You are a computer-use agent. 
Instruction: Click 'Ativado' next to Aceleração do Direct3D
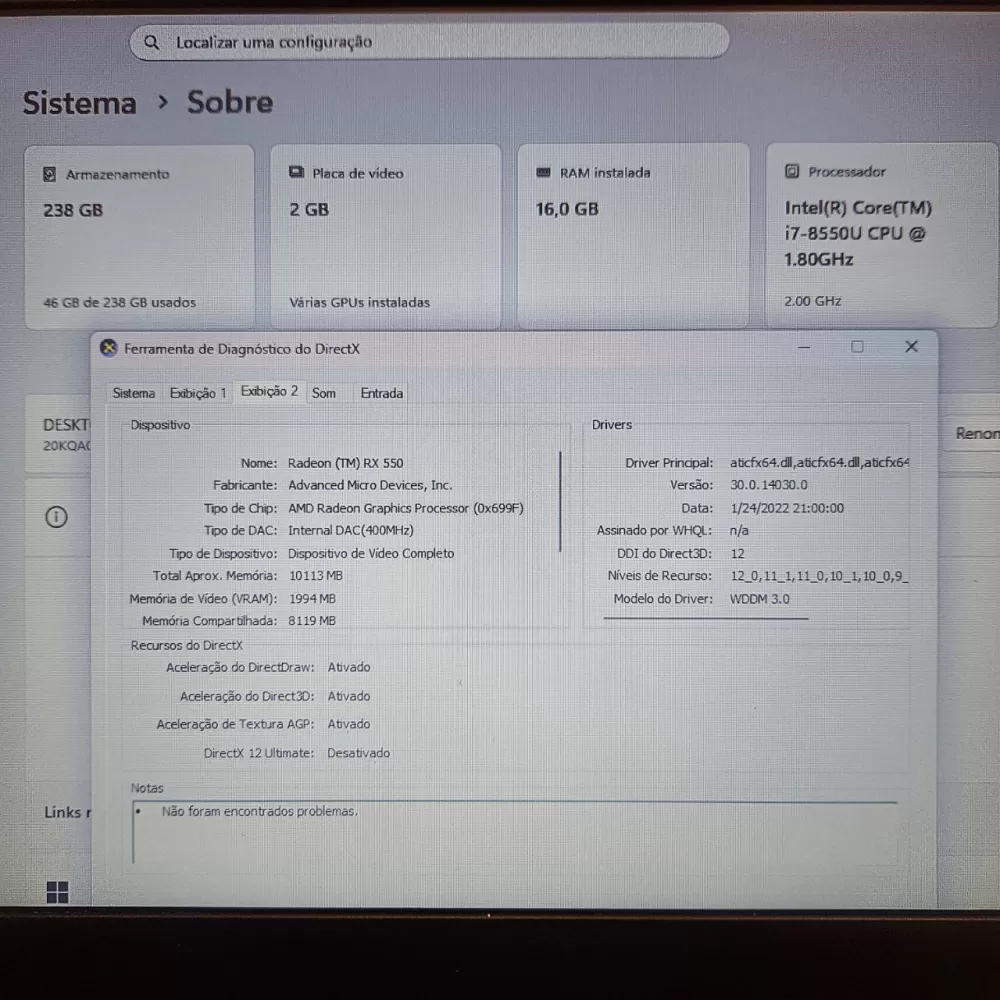pos(349,696)
